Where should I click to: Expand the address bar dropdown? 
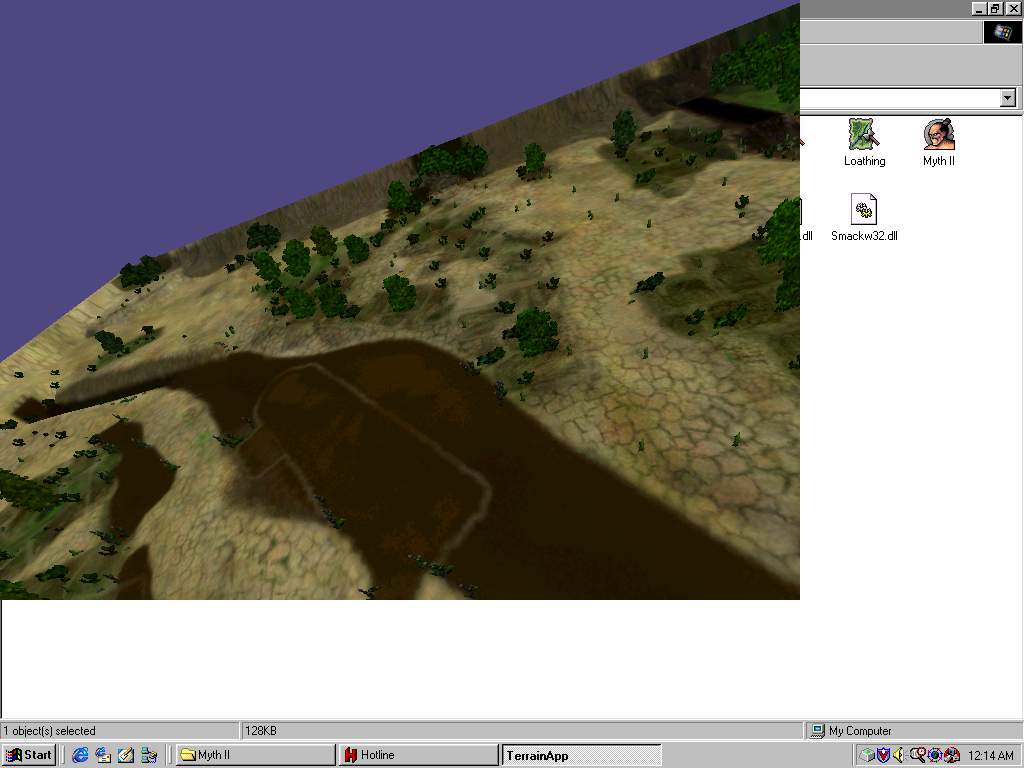click(1007, 97)
